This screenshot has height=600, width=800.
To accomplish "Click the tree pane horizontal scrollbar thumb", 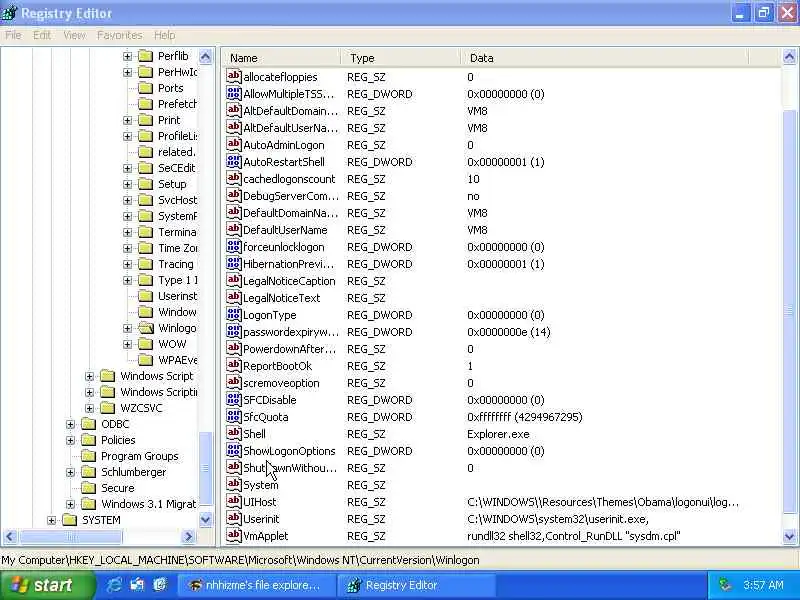I will pyautogui.click(x=70, y=536).
